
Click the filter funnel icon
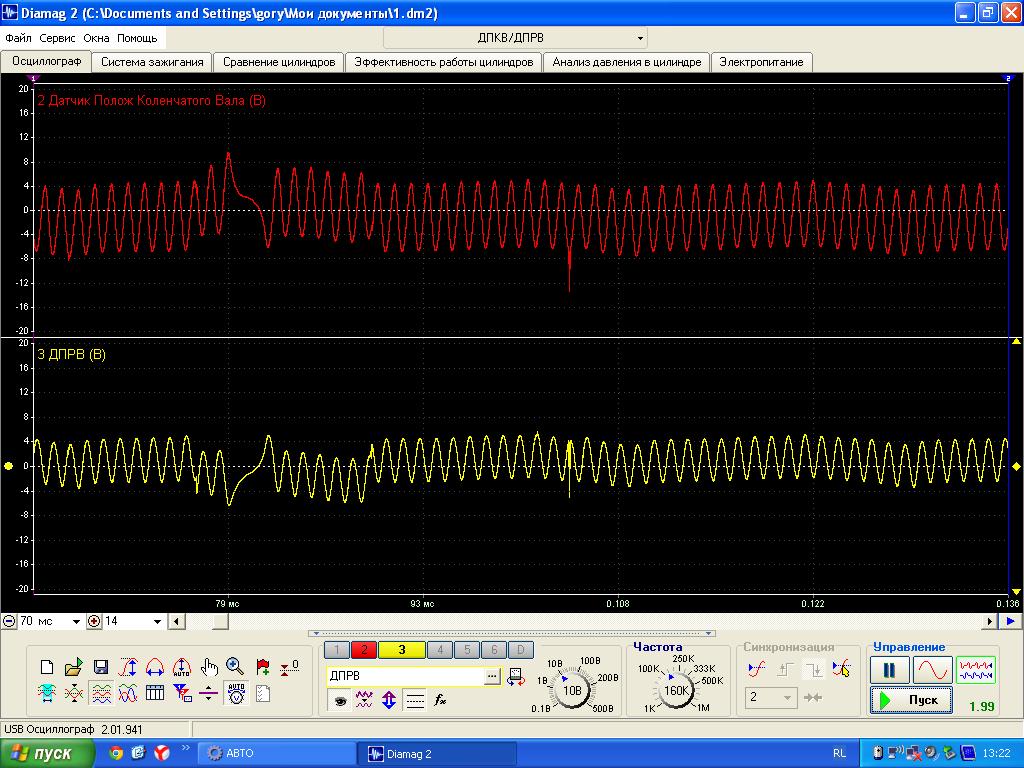coord(182,693)
